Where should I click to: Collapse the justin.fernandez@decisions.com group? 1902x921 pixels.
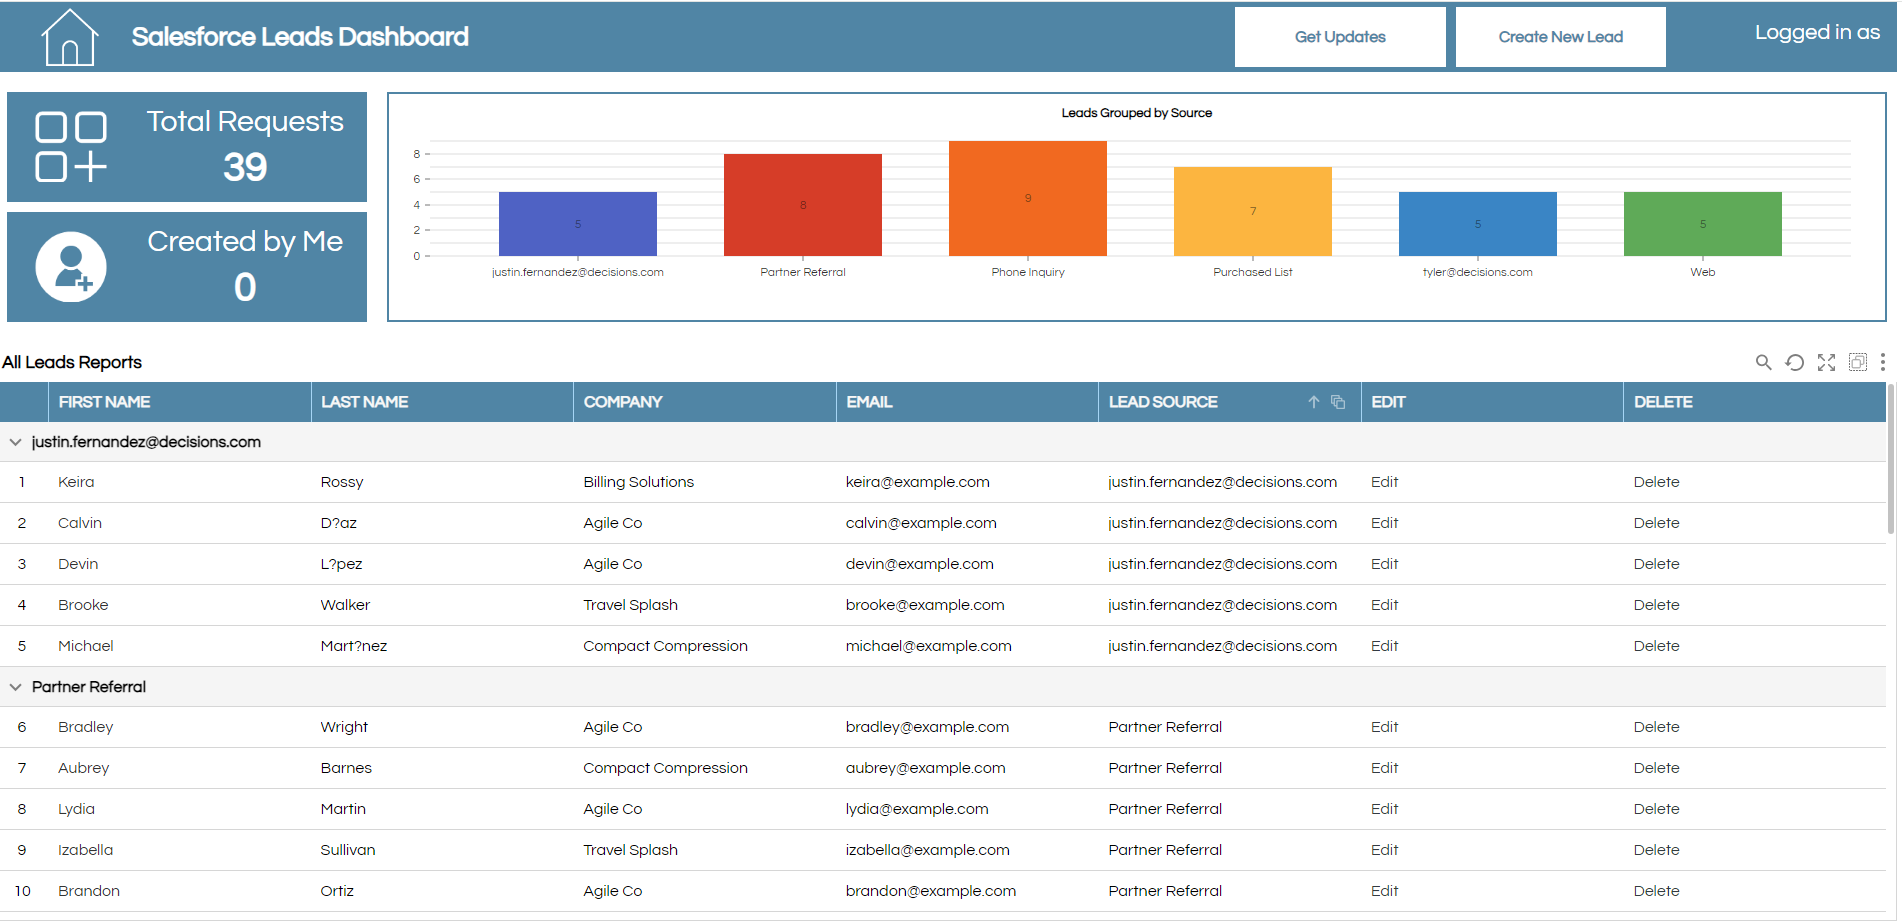pos(16,442)
